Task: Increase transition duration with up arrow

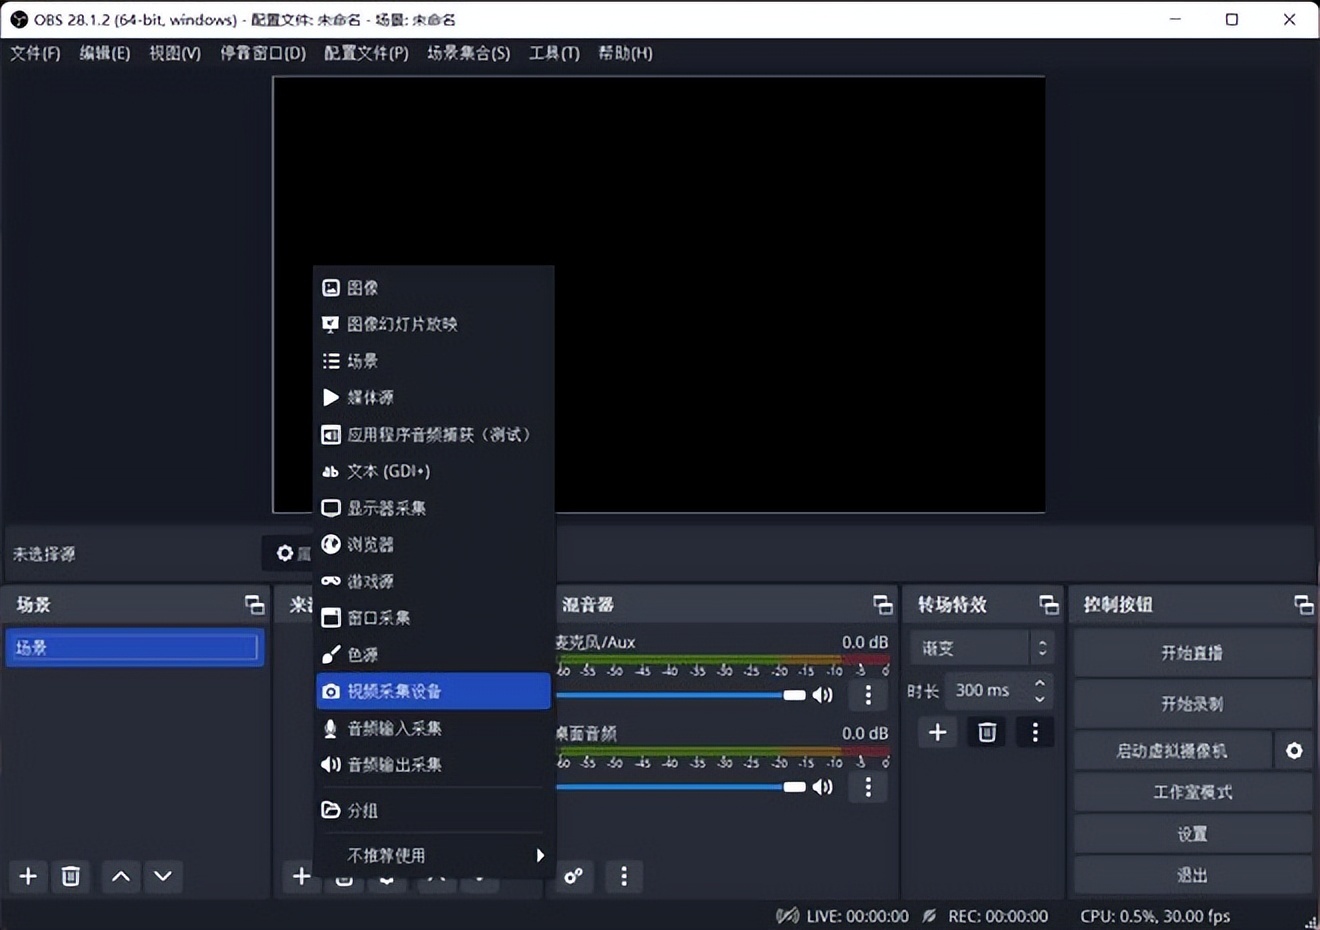Action: [x=1040, y=683]
